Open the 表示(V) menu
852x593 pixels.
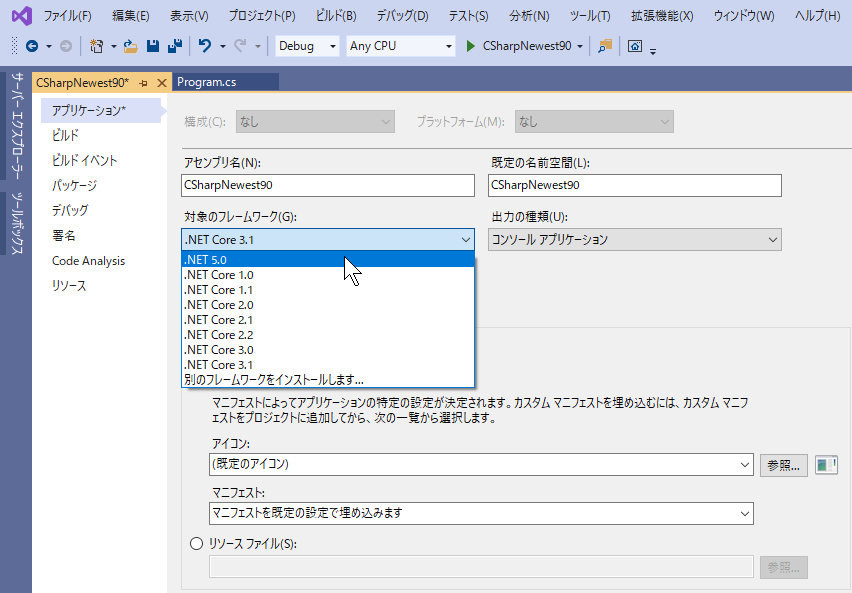tap(189, 16)
